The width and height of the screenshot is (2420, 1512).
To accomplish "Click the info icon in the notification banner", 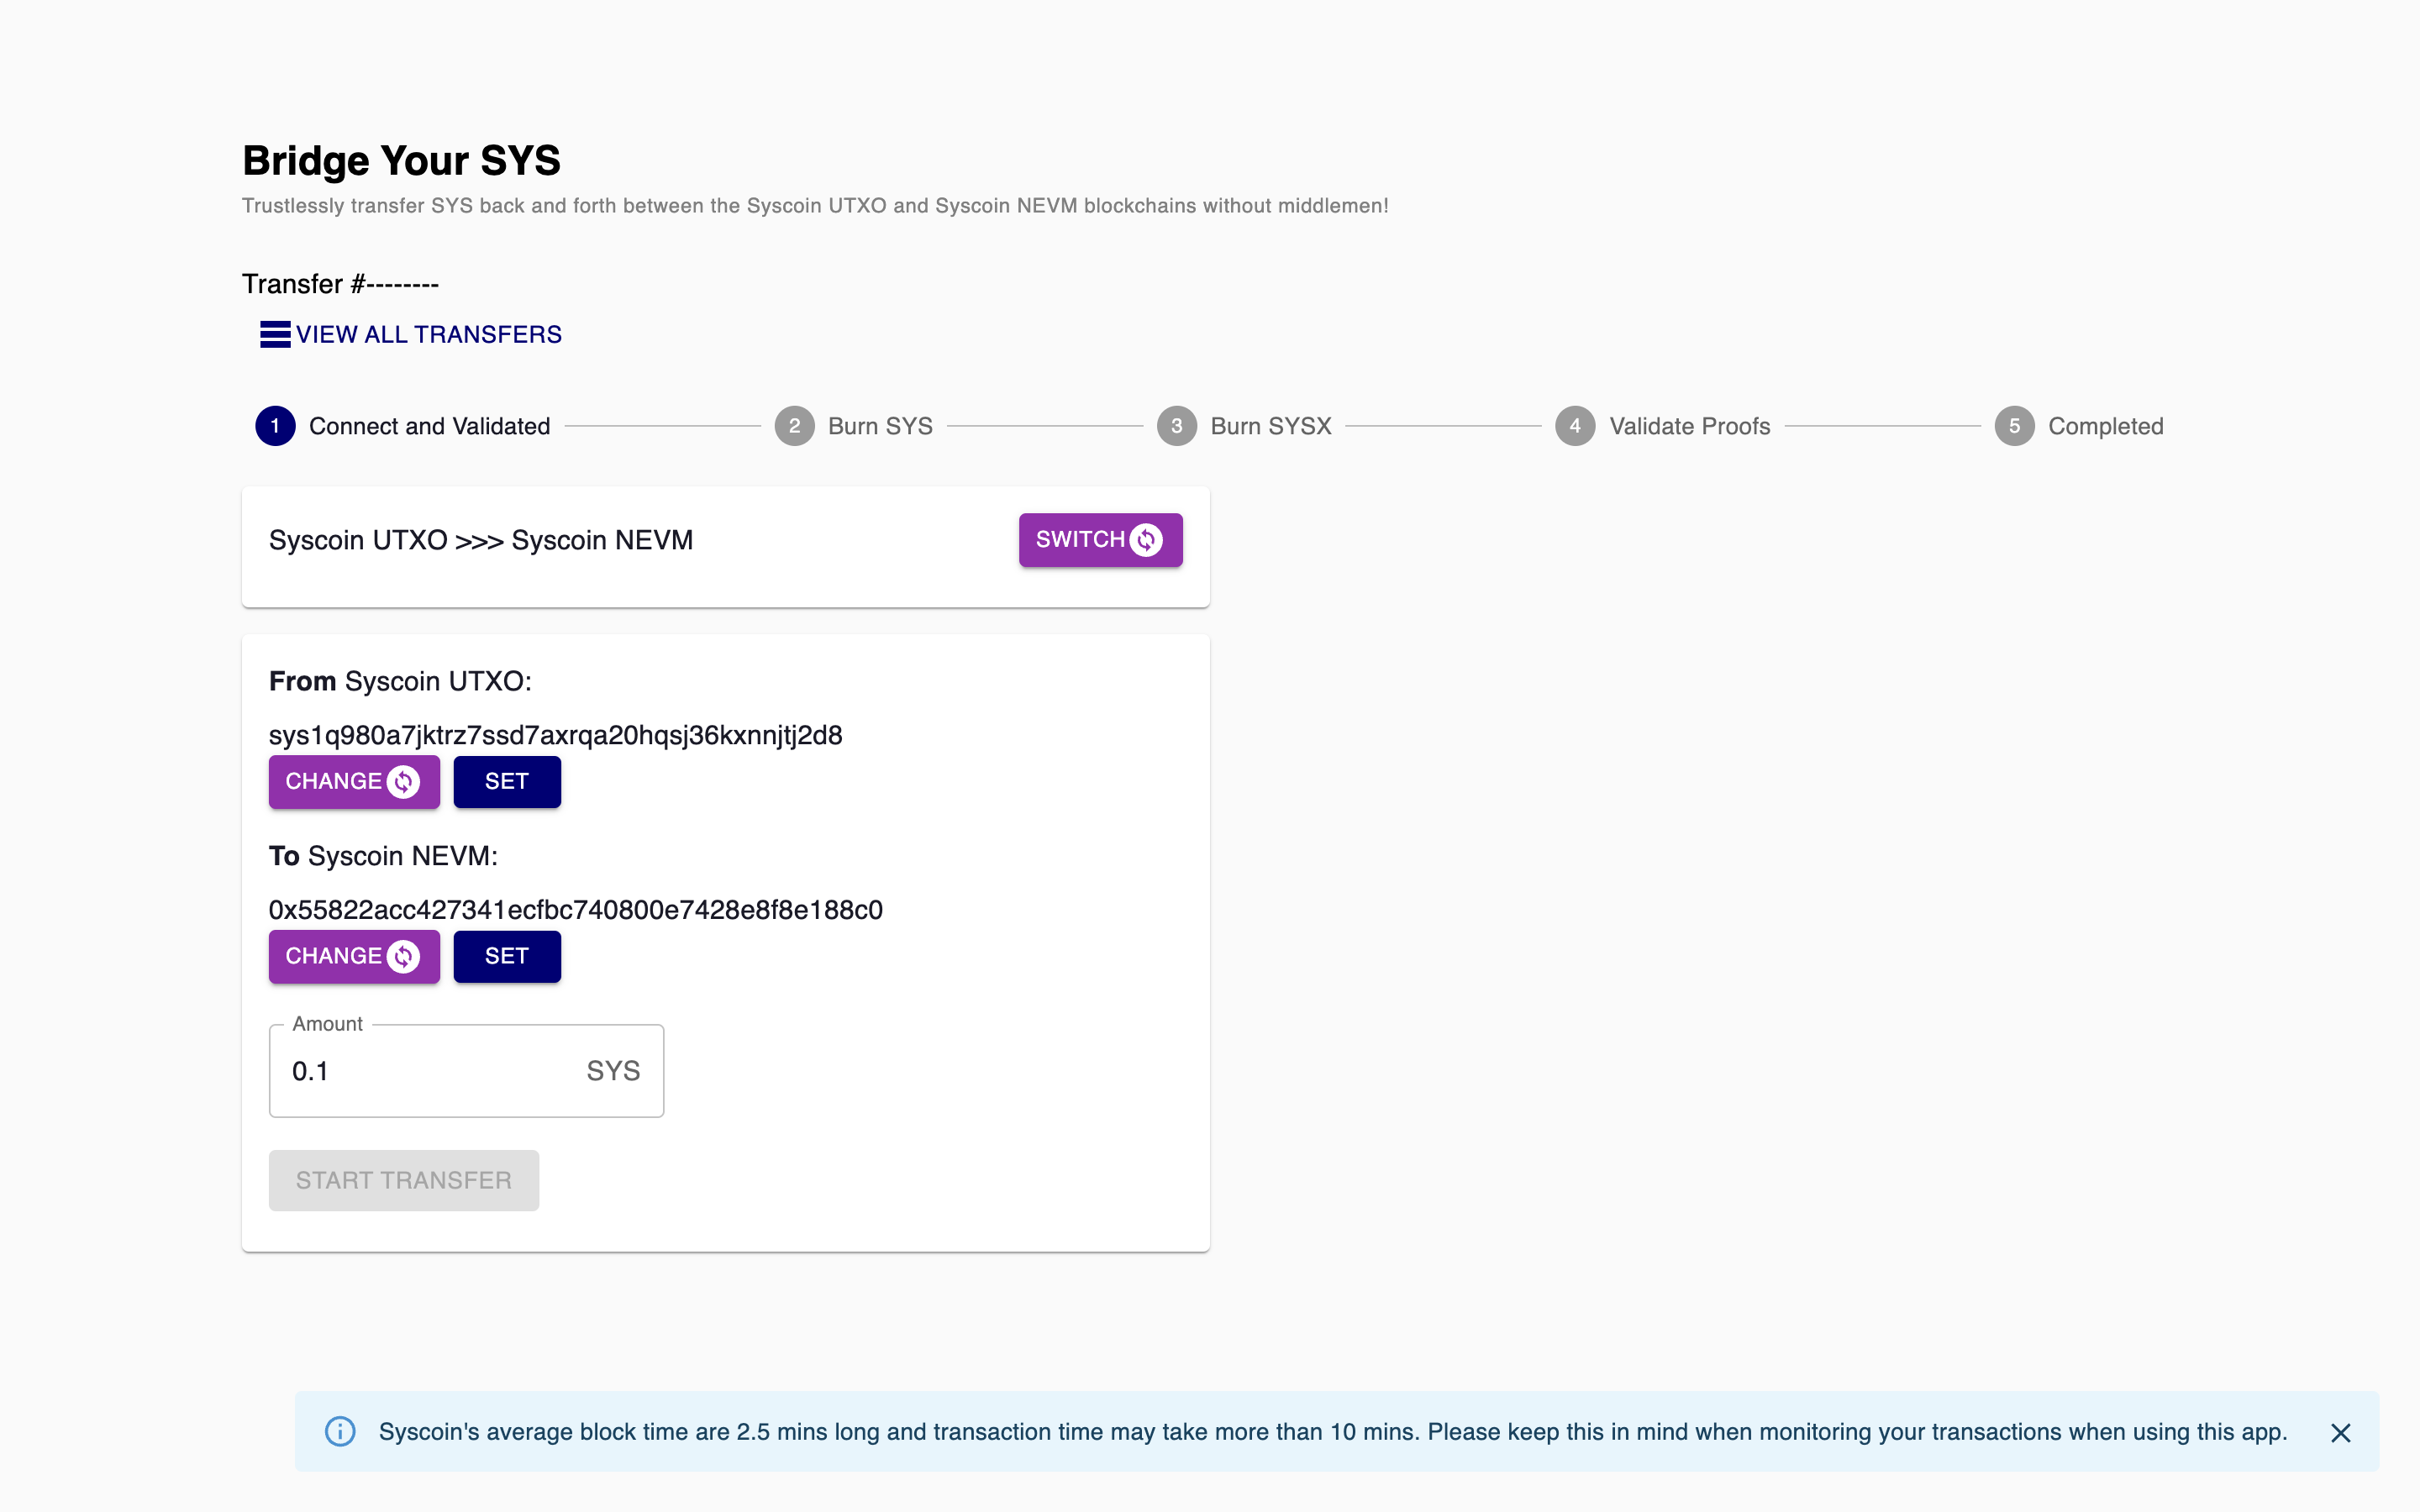I will coord(340,1431).
